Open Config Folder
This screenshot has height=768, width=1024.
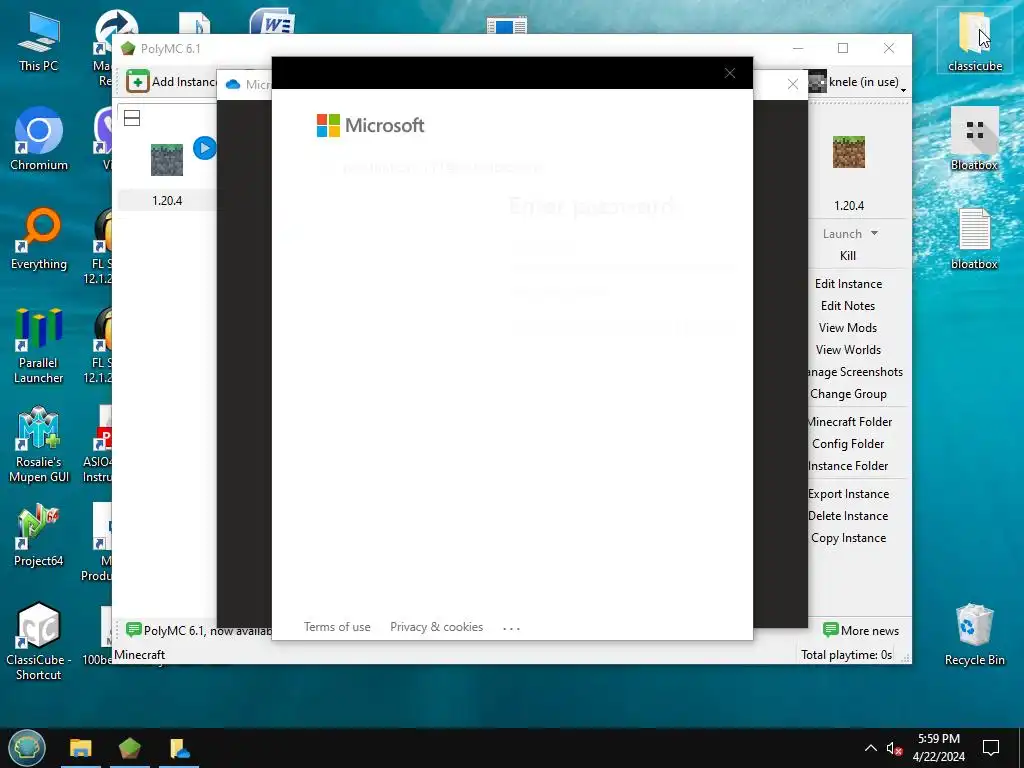[x=848, y=444]
